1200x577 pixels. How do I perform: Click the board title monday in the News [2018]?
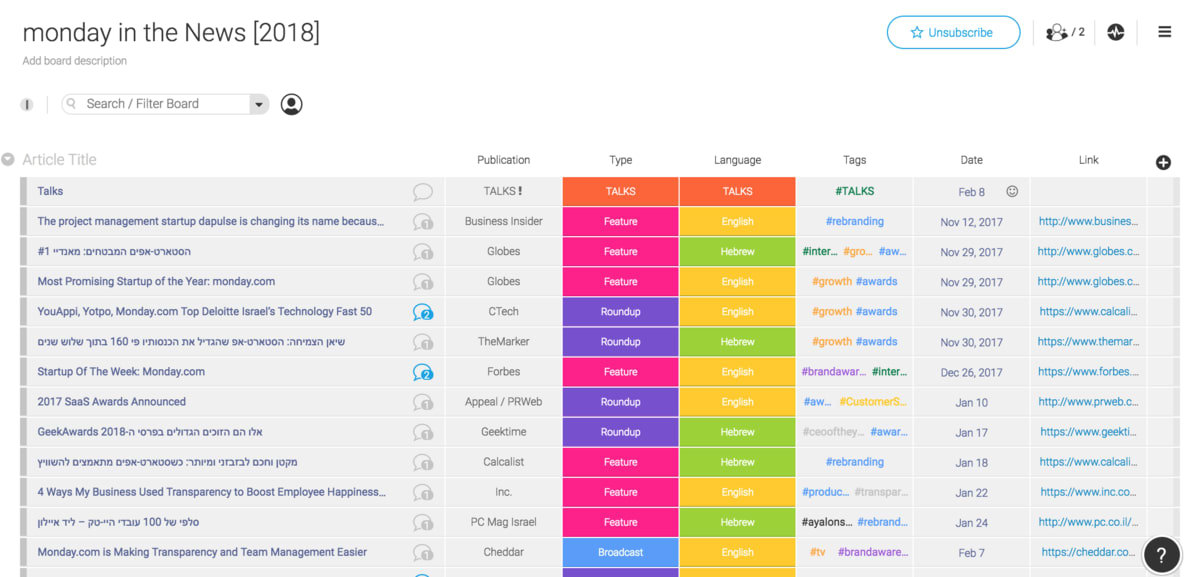(171, 32)
